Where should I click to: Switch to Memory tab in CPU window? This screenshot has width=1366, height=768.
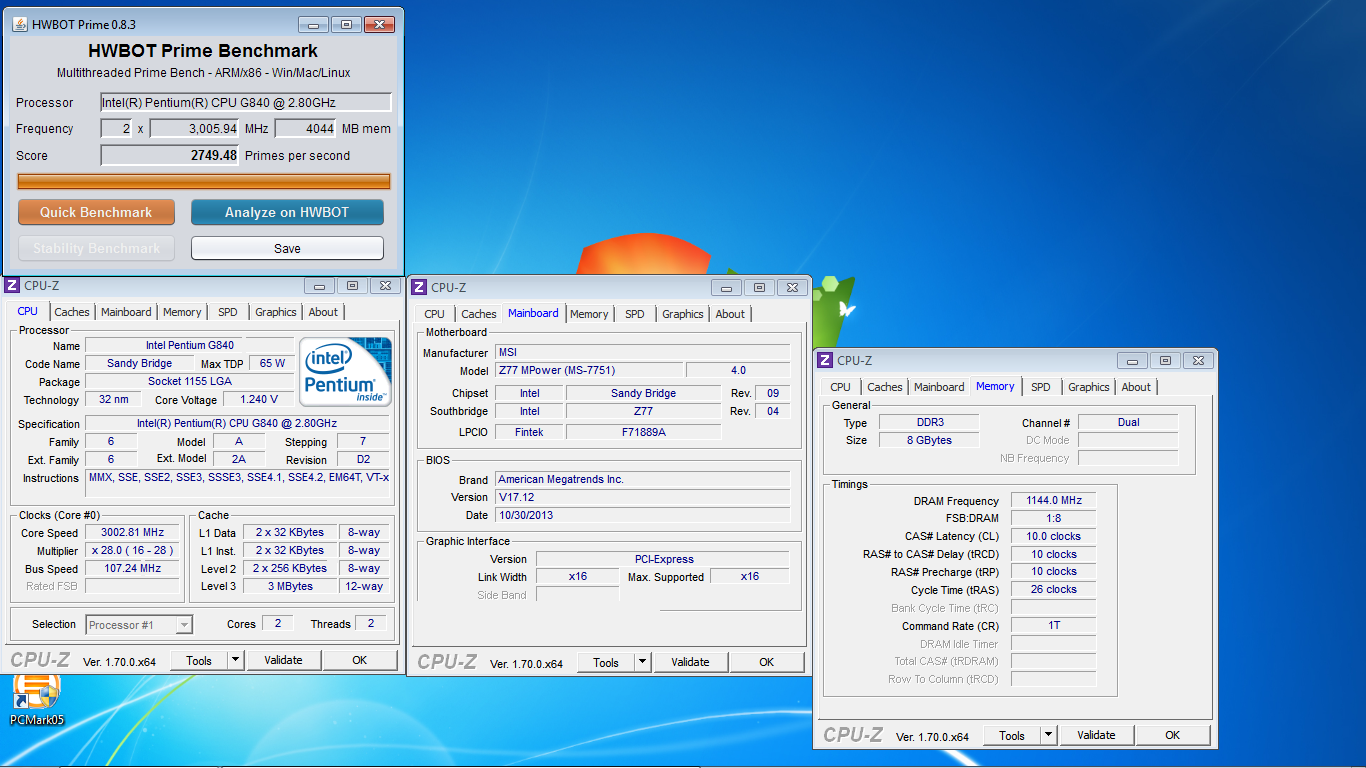[182, 312]
